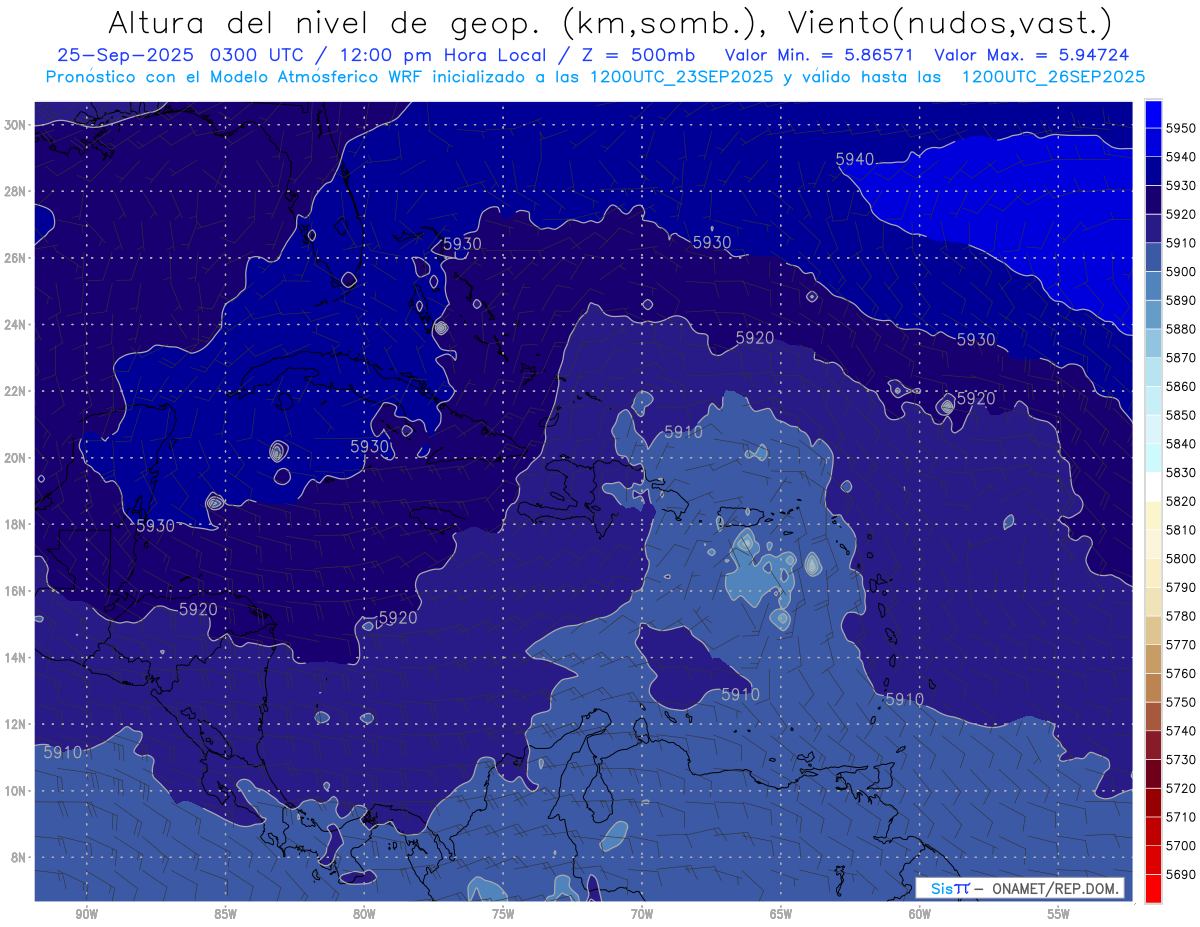1200x927 pixels.
Task: Select the 30N latitude axis label
Action: [x=16, y=125]
